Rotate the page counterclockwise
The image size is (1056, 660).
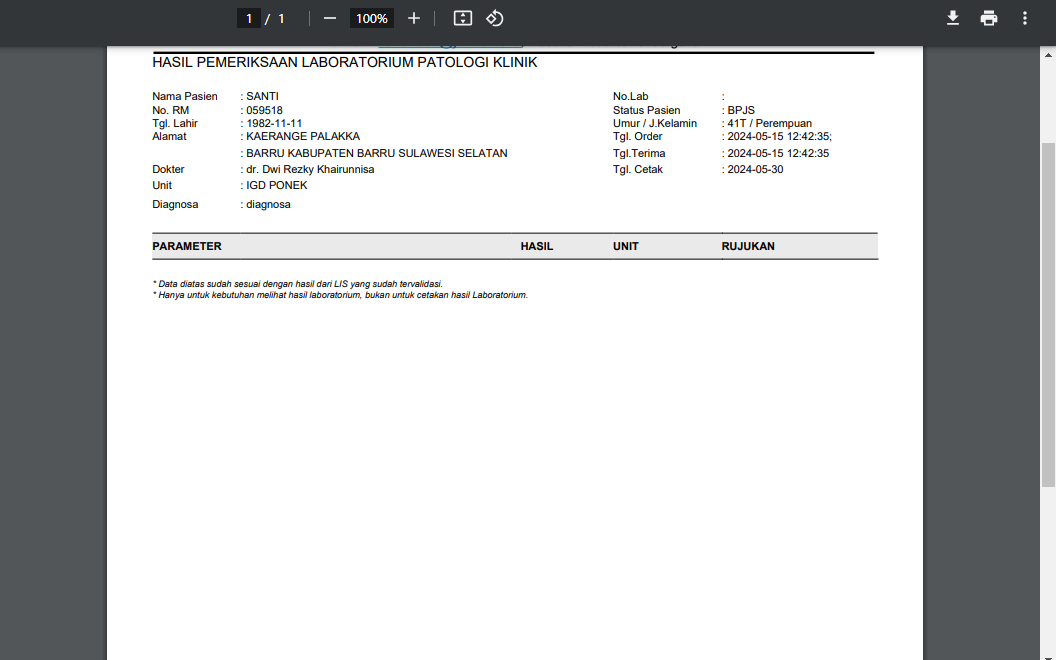(x=494, y=18)
